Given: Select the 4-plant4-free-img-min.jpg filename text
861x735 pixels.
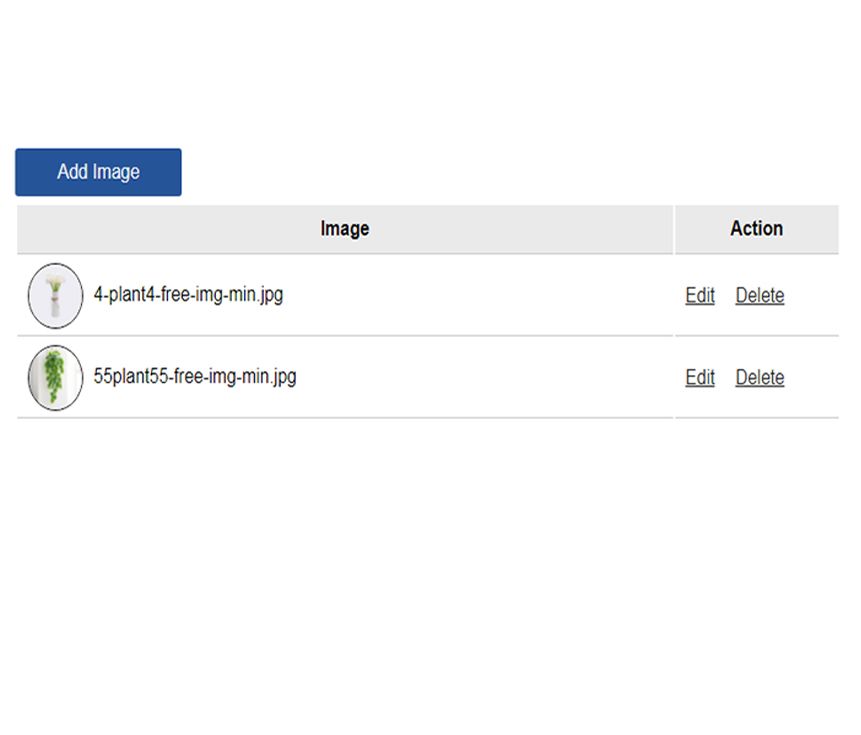Looking at the screenshot, I should click(x=188, y=295).
